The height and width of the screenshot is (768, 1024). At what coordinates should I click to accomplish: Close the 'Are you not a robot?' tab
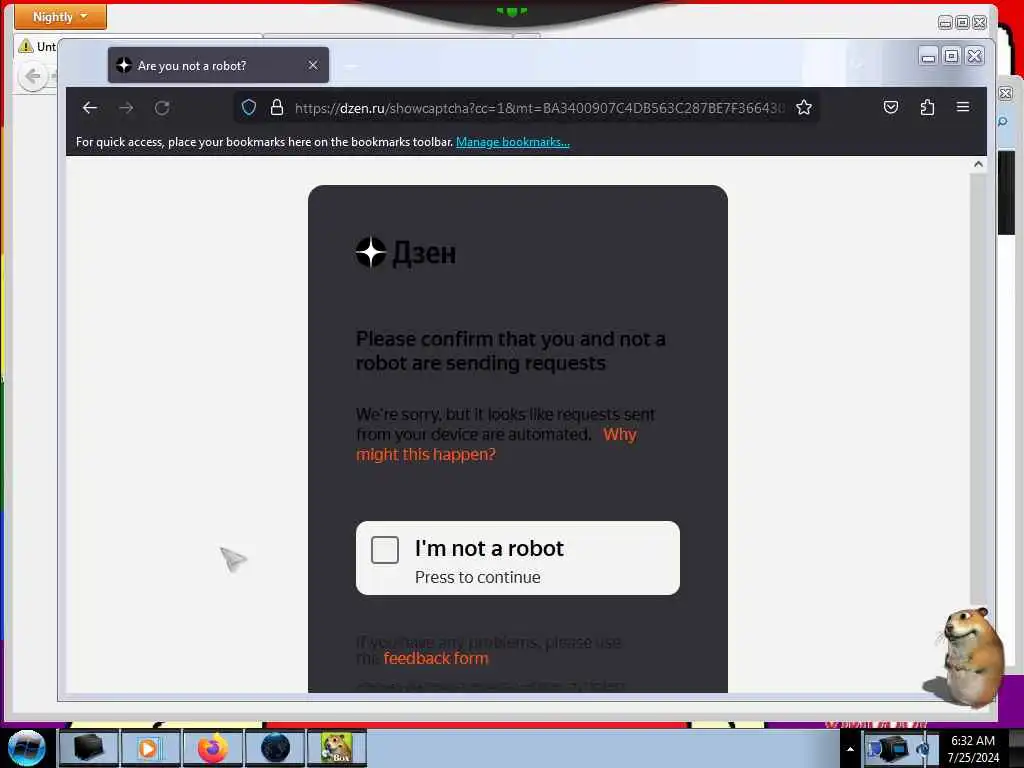click(313, 65)
